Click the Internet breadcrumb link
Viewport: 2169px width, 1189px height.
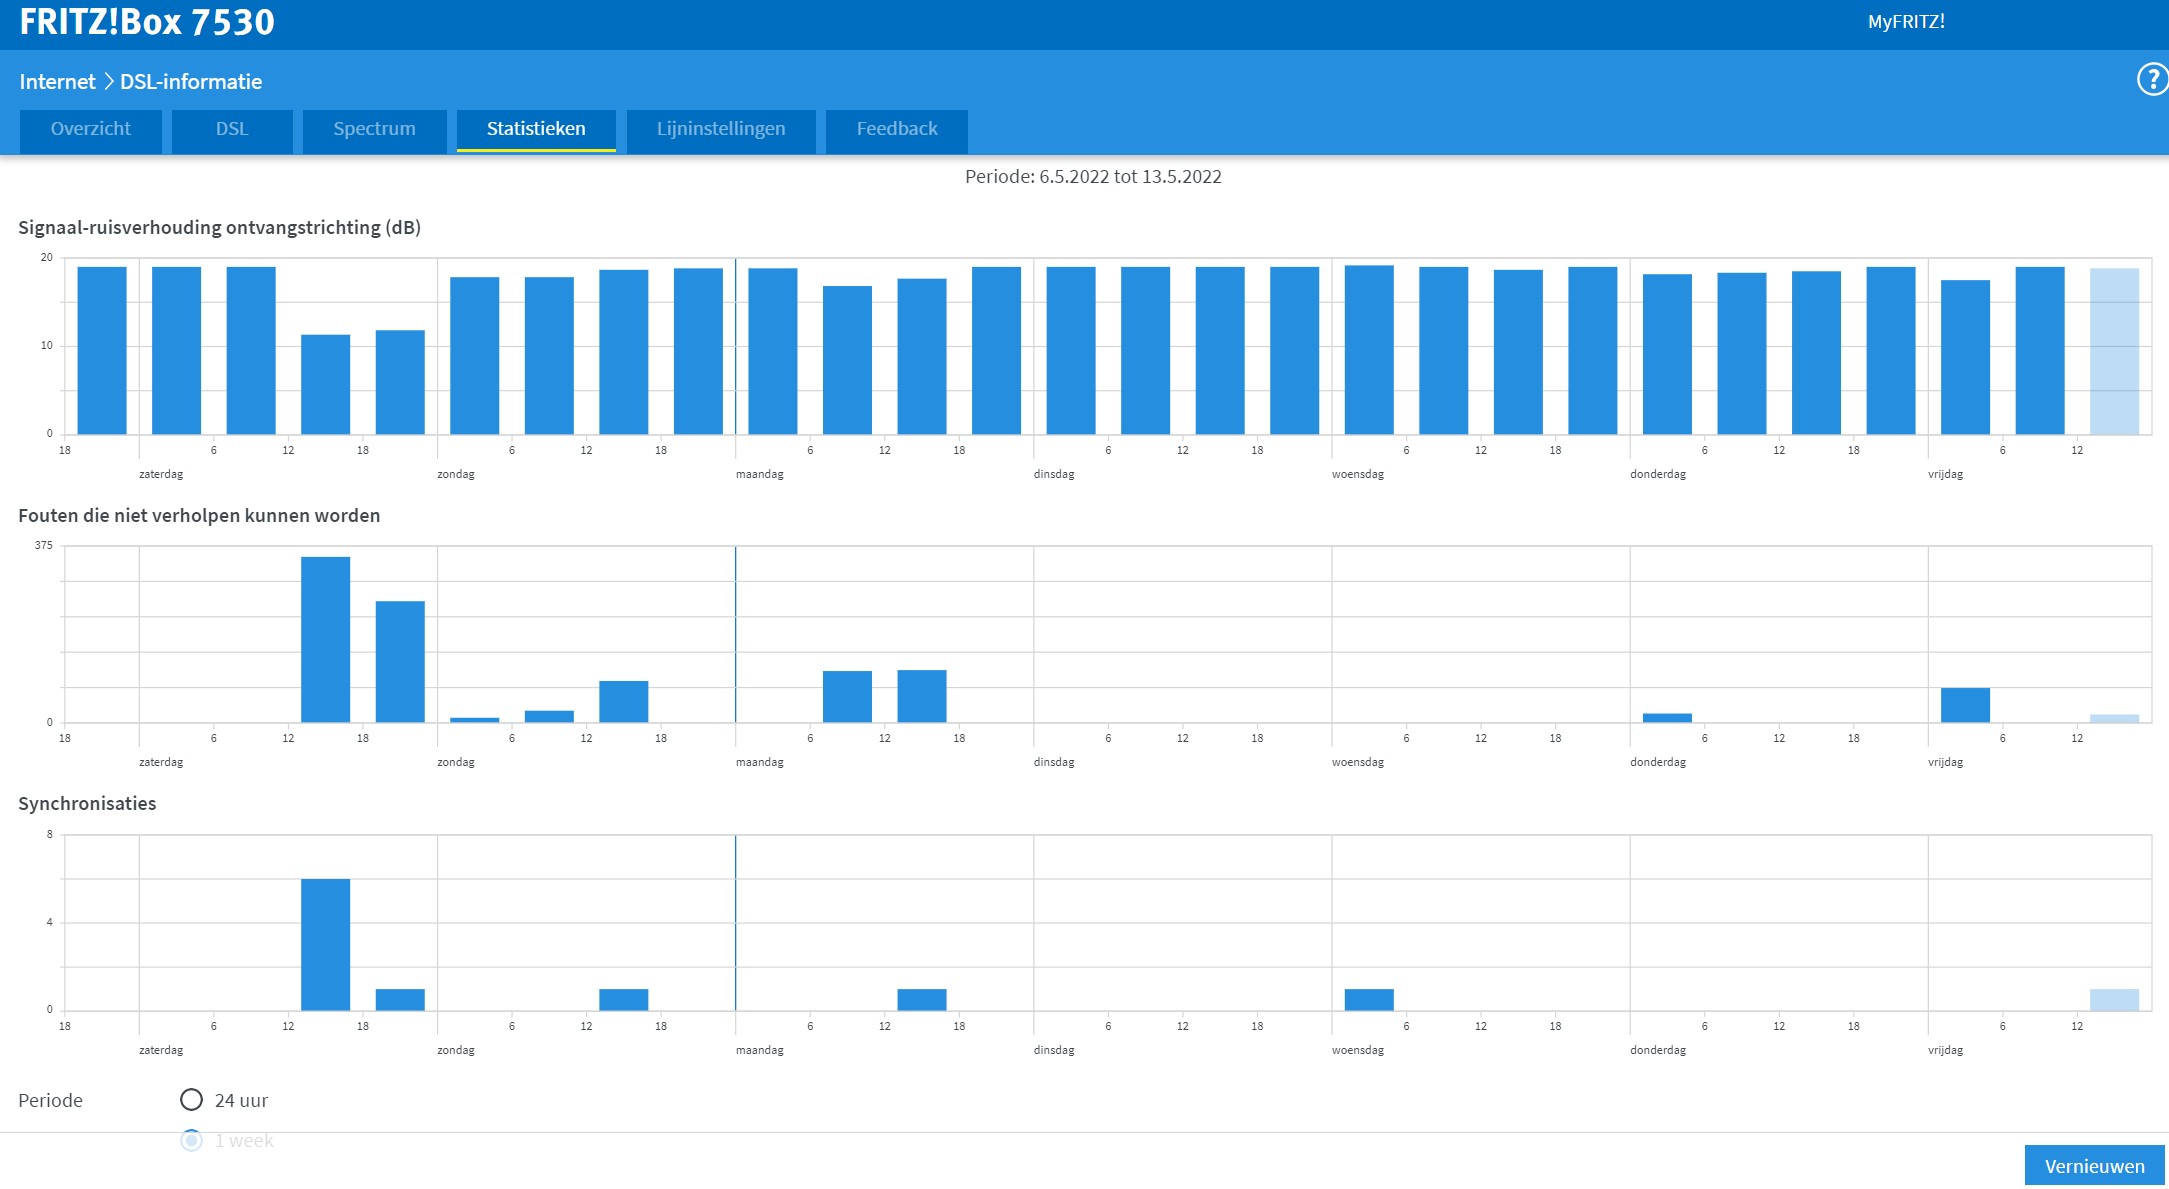pos(57,82)
